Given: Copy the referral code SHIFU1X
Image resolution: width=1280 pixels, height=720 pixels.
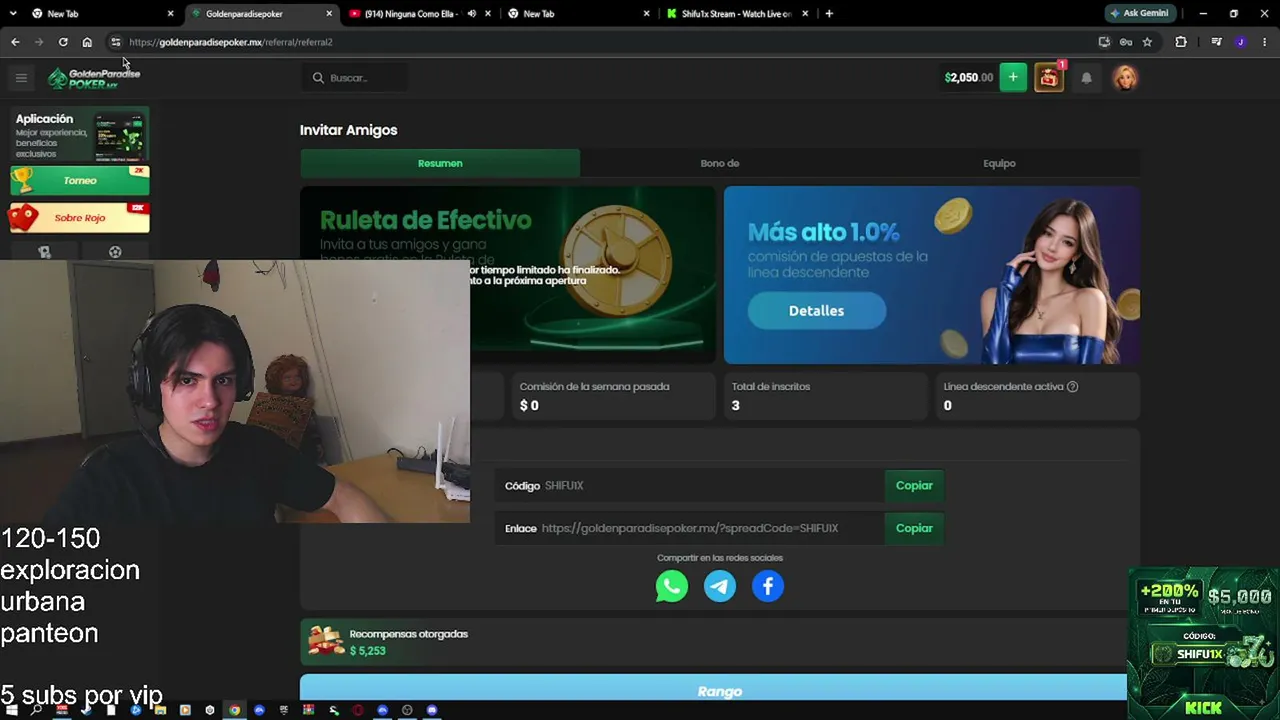Looking at the screenshot, I should pyautogui.click(x=914, y=486).
